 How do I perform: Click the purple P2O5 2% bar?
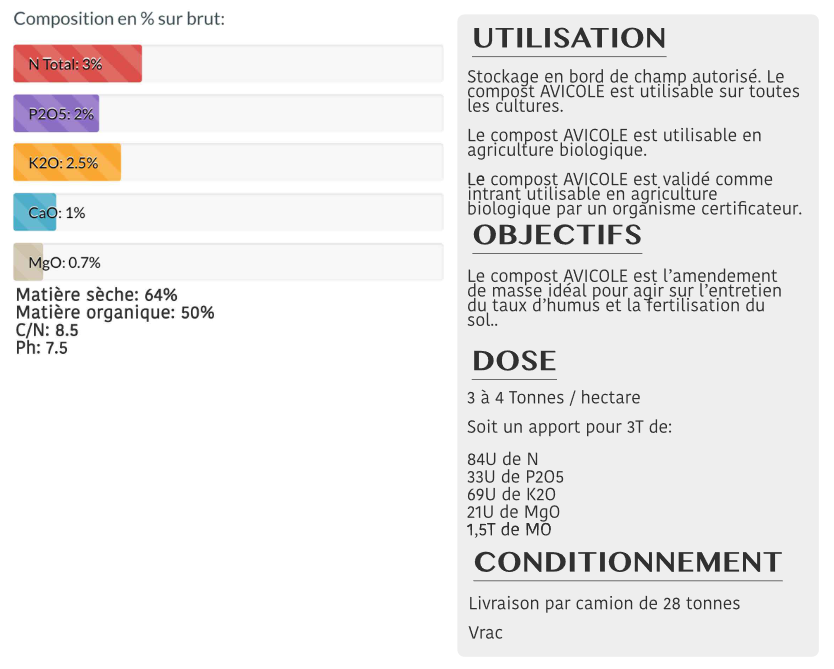pyautogui.click(x=56, y=113)
